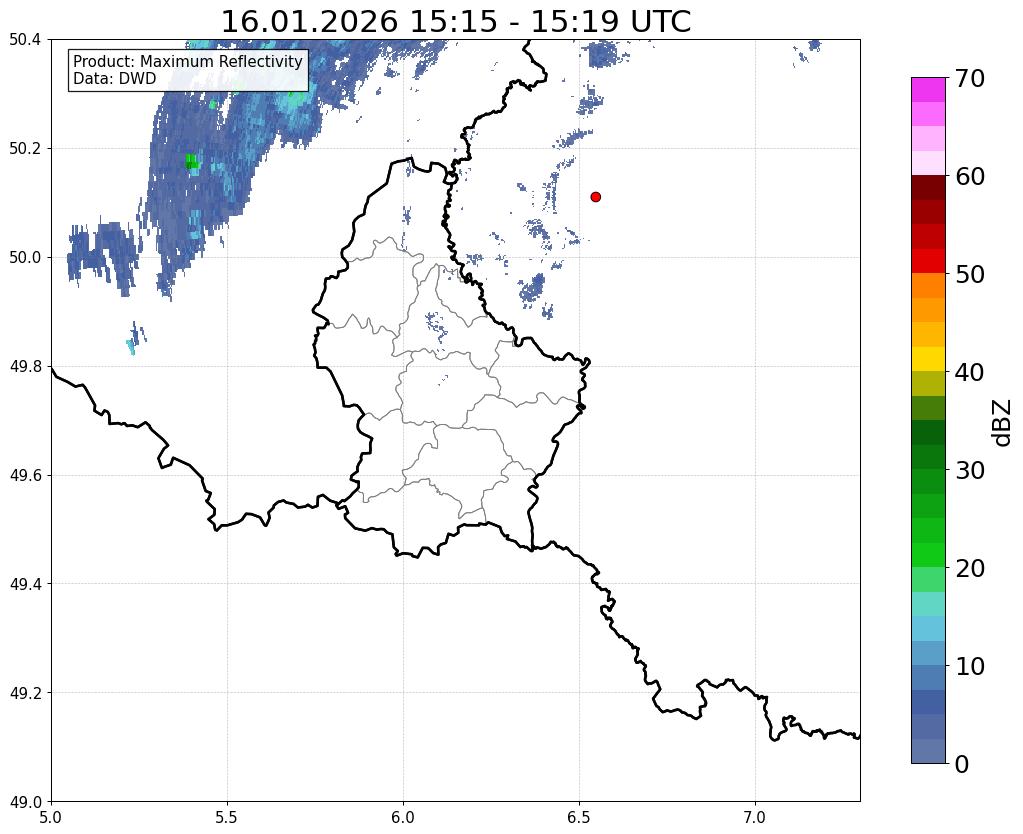Click the 6.5 longitude tick label
Image resolution: width=1023 pixels, height=834 pixels.
tap(579, 818)
